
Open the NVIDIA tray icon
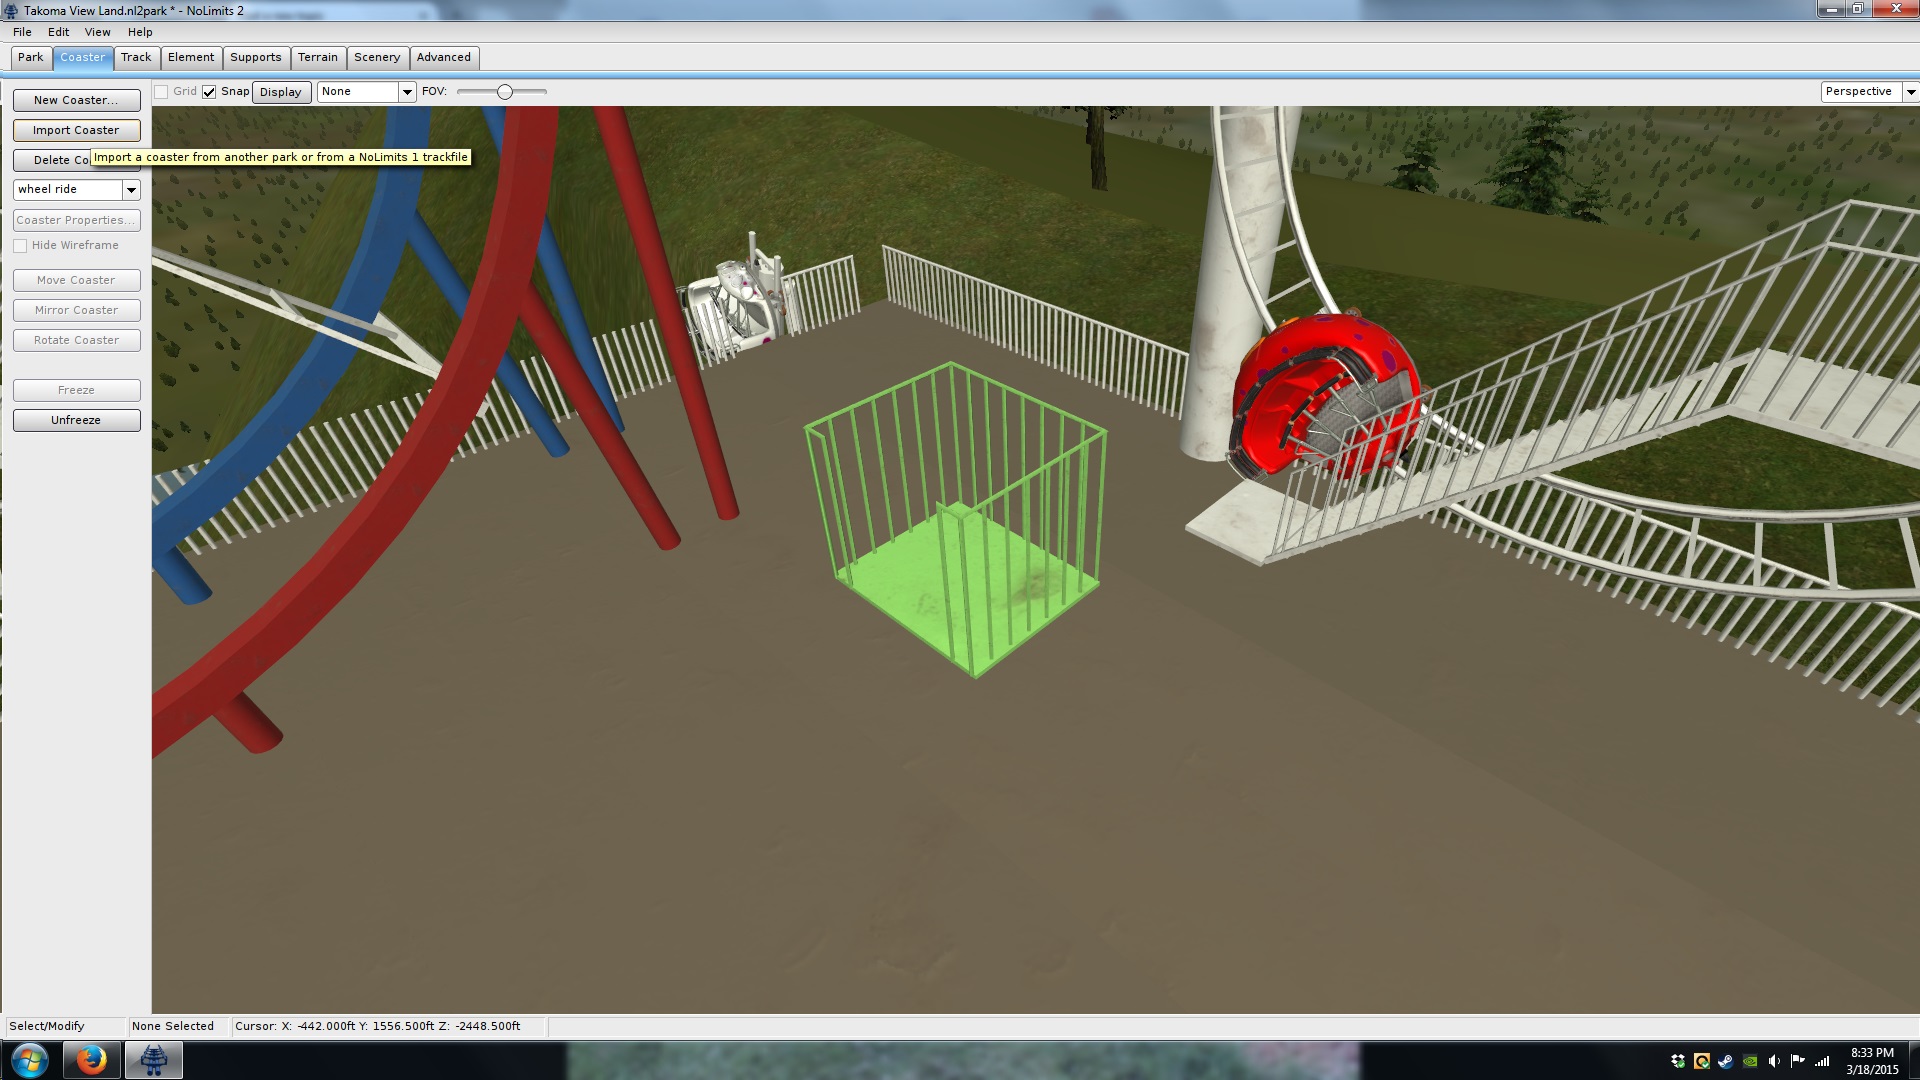1750,1061
